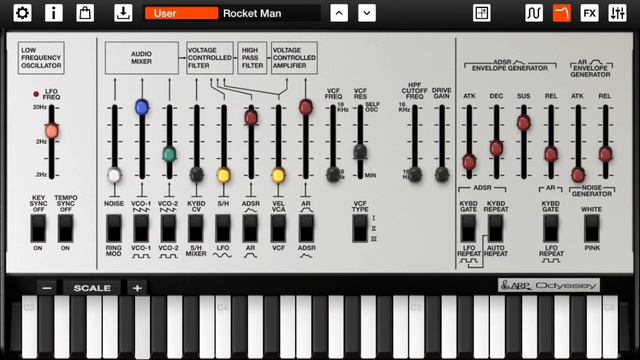Open the shop bag icon

pyautogui.click(x=85, y=13)
